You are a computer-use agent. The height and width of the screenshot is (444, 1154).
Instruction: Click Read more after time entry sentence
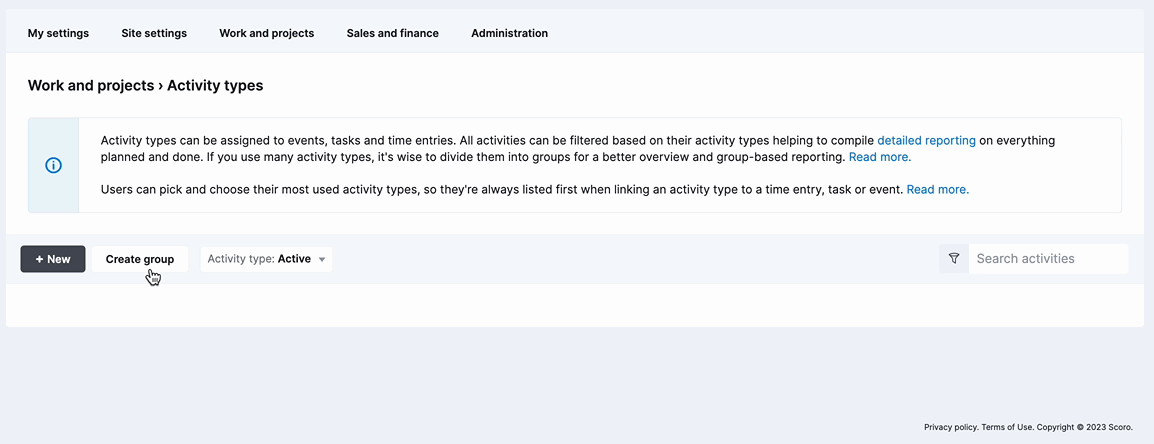(x=938, y=189)
